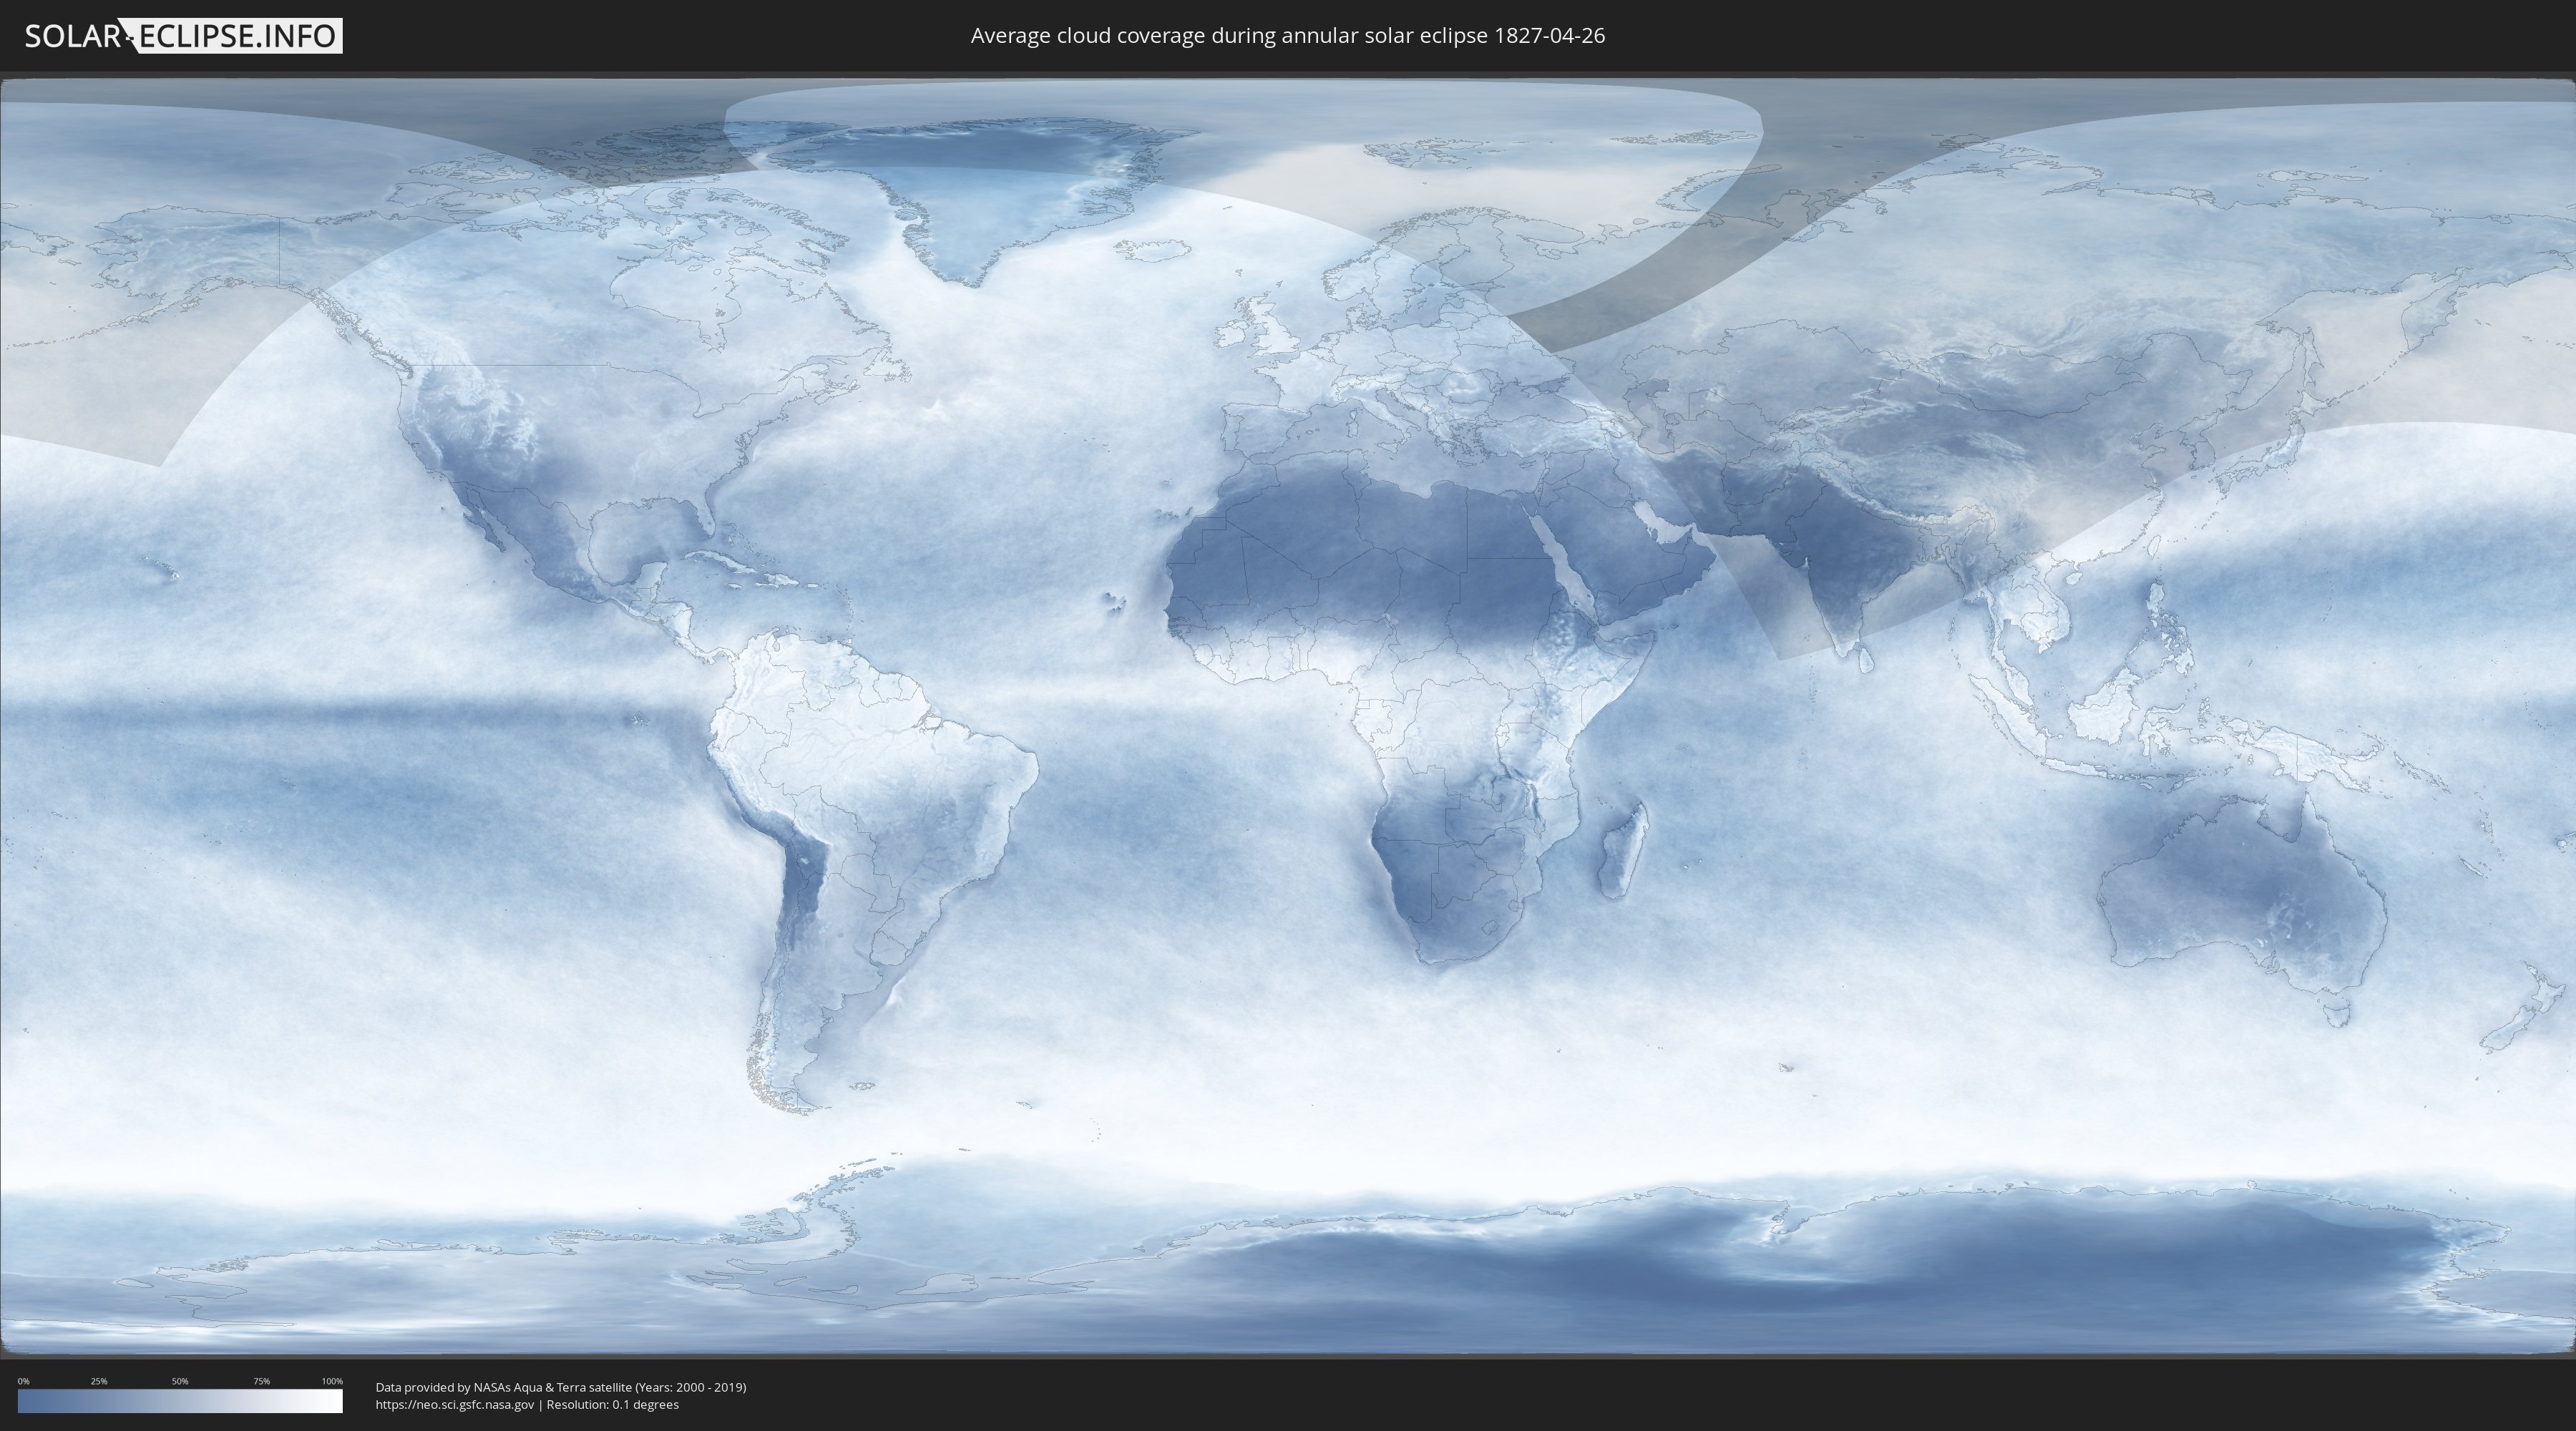This screenshot has width=2576, height=1431.
Task: Click the Resolution: 0.1 degrees text
Action: 612,1405
